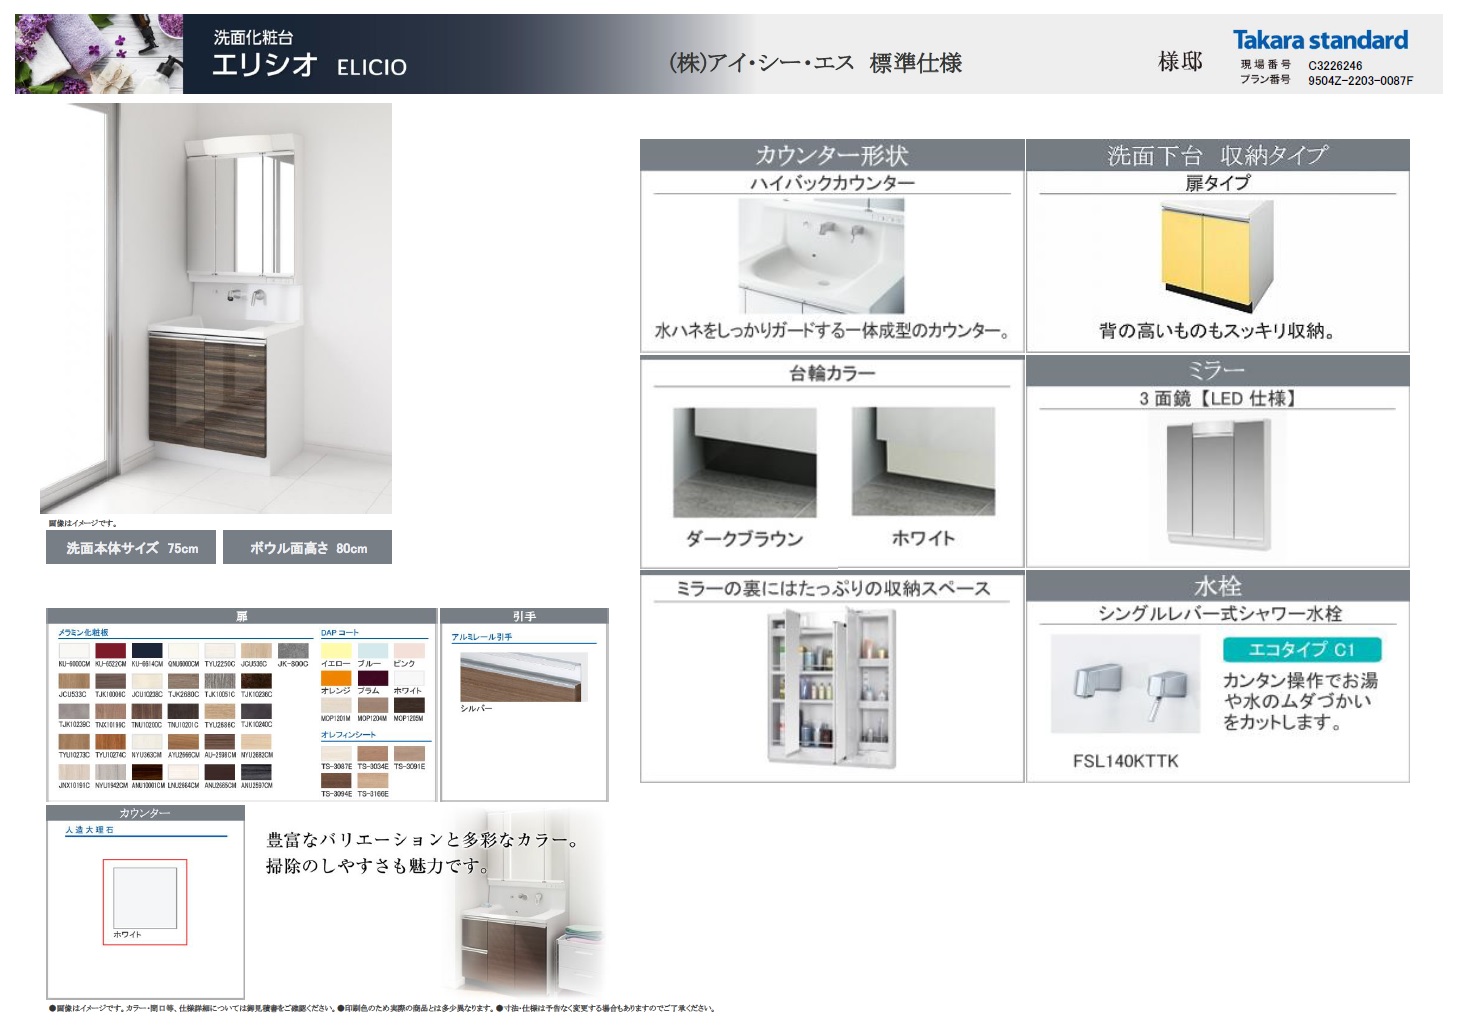Click the ボウル面高さ 80cm label
The image size is (1457, 1029).
[307, 547]
